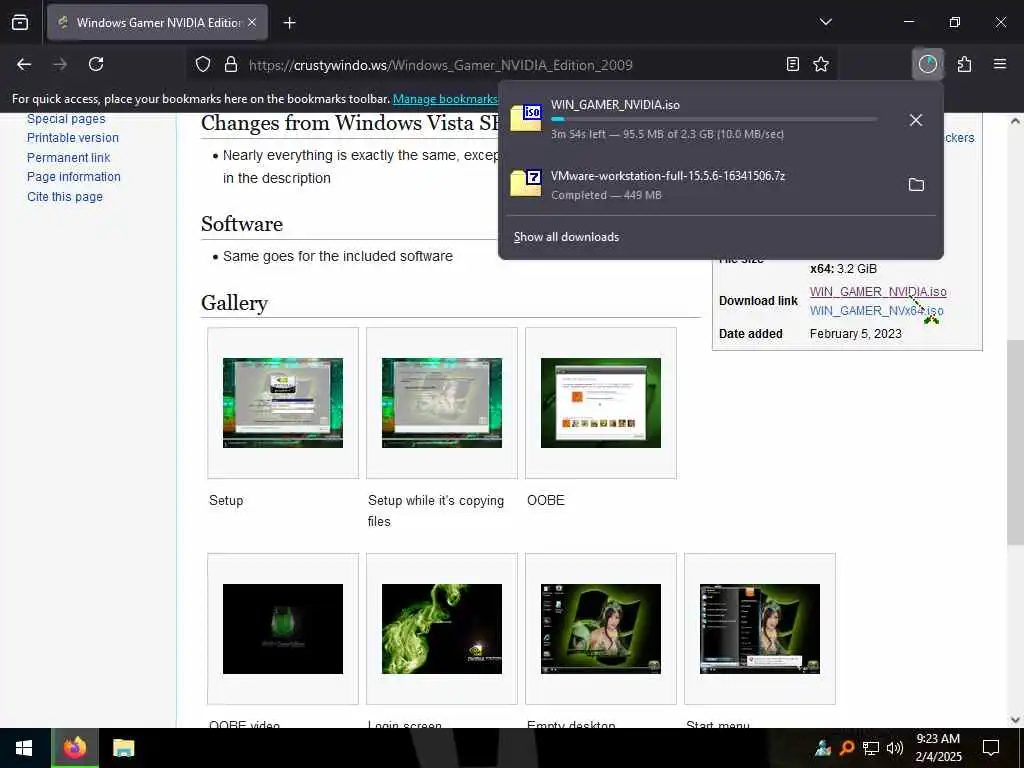Open the volume speaker tray icon
This screenshot has width=1024, height=768.
tap(895, 748)
